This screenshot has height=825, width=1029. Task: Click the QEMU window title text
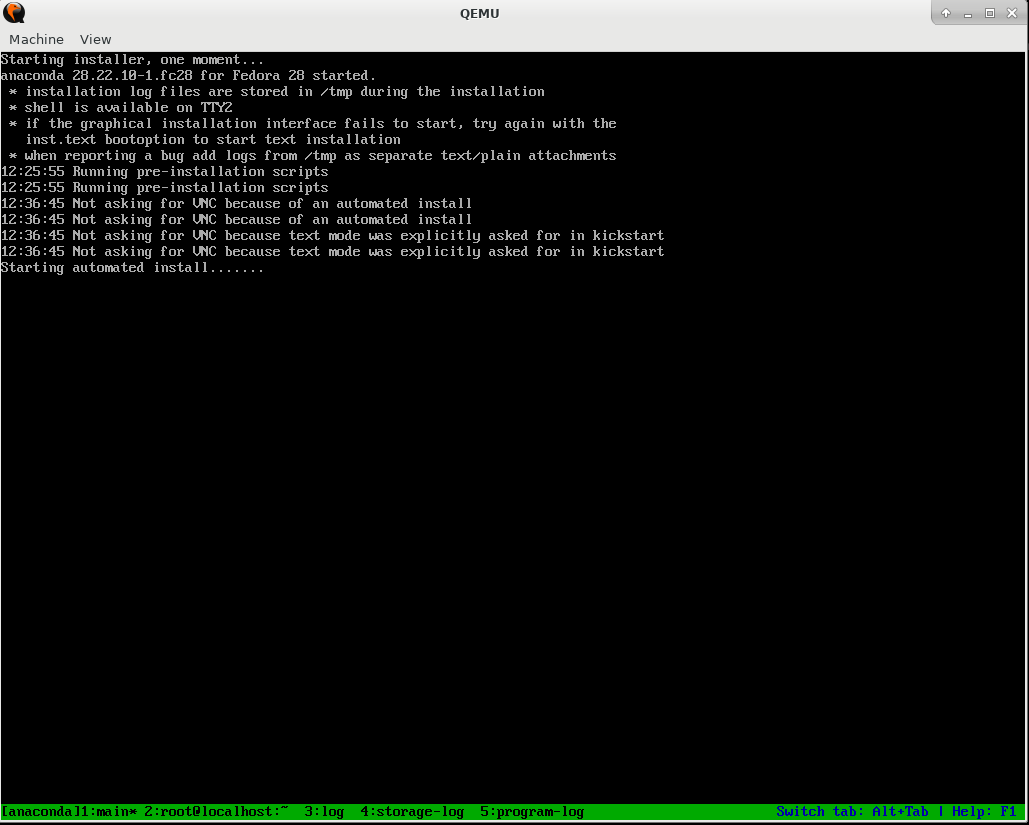point(480,13)
